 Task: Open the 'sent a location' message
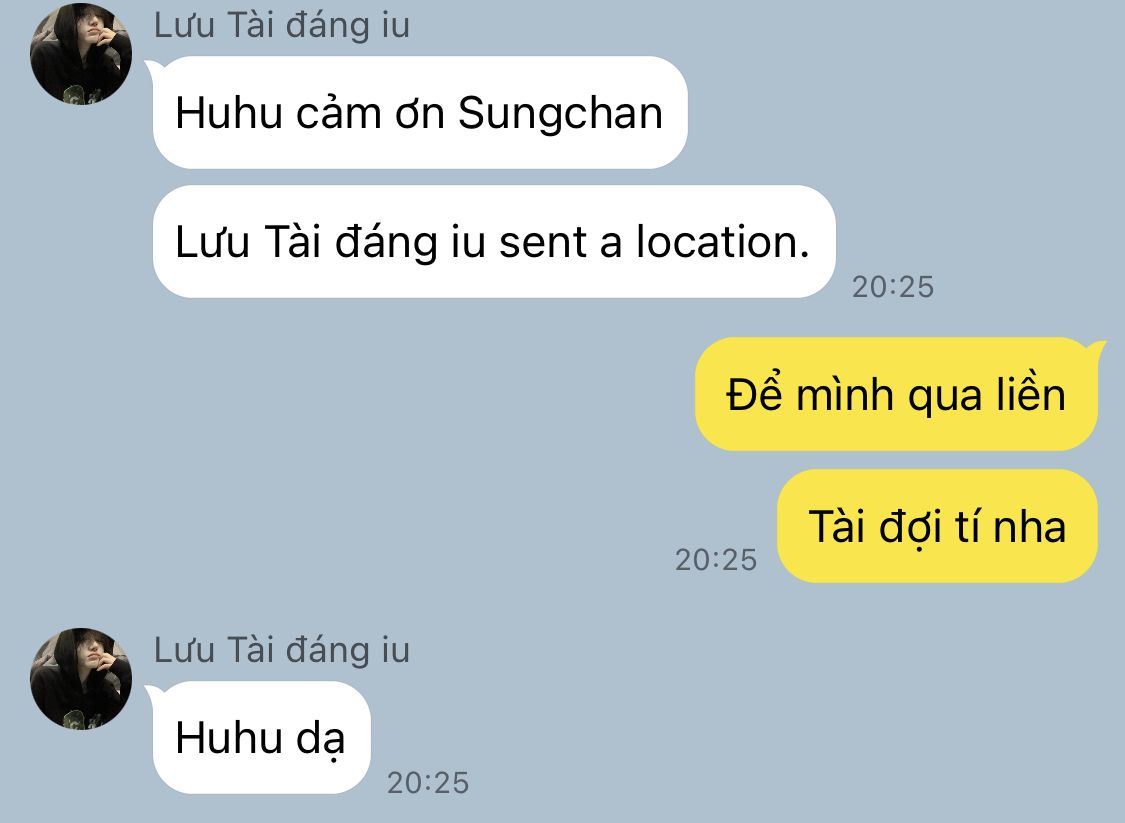click(x=494, y=242)
